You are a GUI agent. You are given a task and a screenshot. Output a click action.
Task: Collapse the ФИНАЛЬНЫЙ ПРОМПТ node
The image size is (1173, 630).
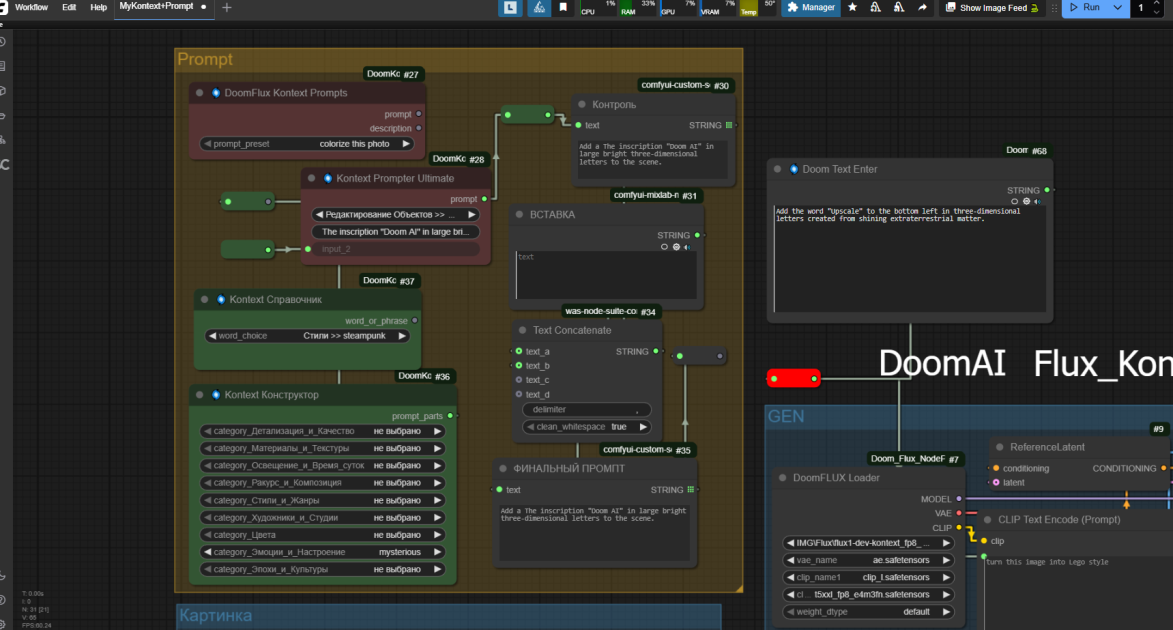[x=503, y=468]
